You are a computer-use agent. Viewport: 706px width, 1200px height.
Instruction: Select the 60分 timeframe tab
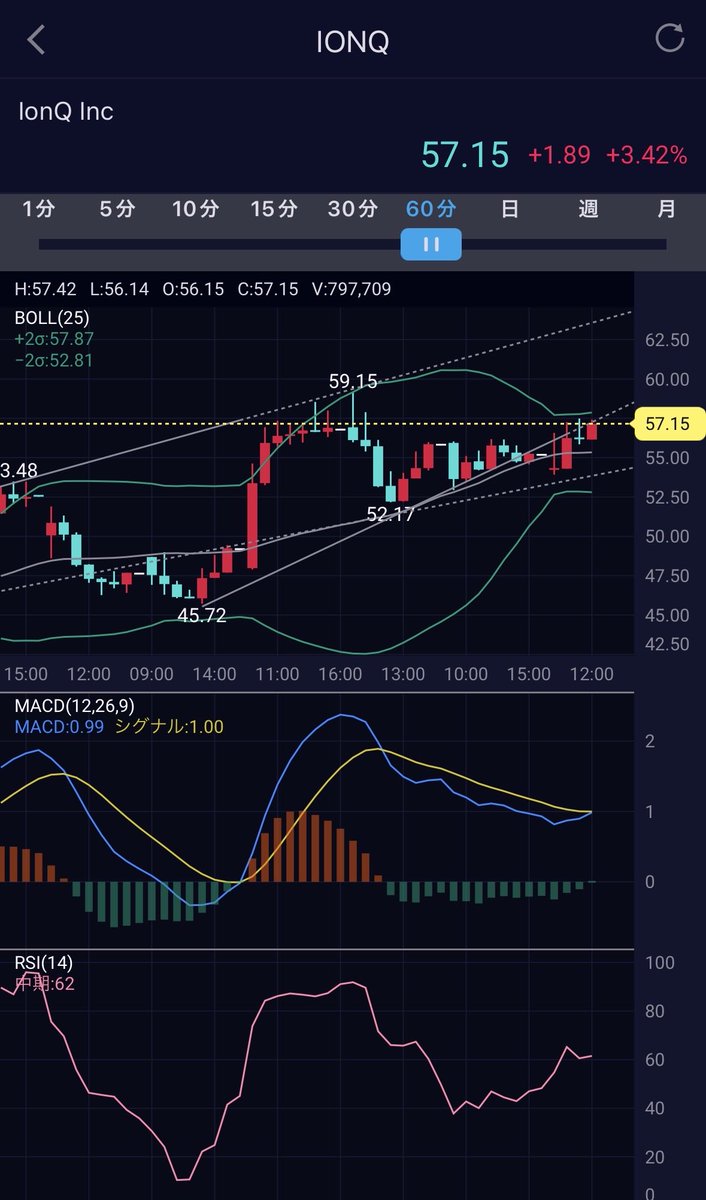pos(431,209)
